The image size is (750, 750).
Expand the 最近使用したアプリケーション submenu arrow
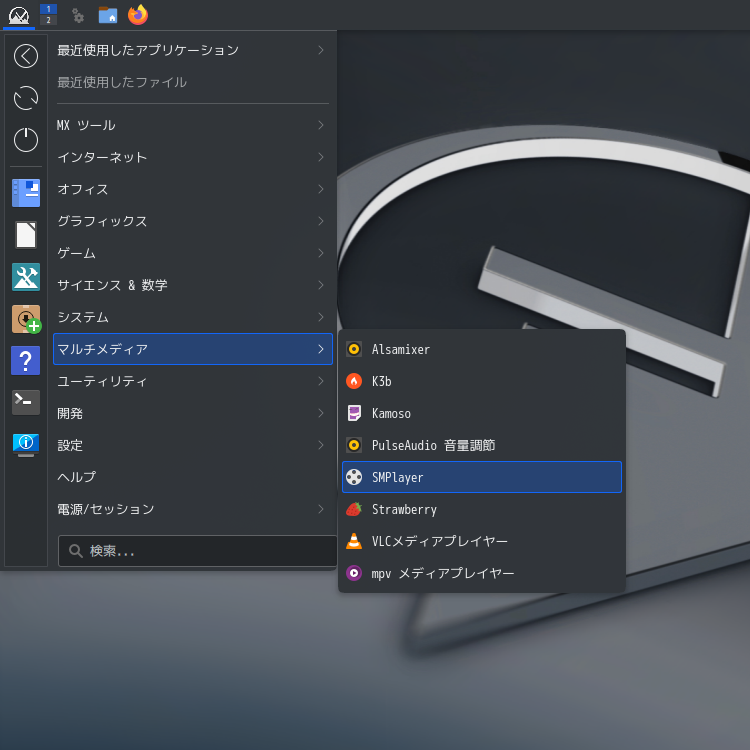point(321,50)
